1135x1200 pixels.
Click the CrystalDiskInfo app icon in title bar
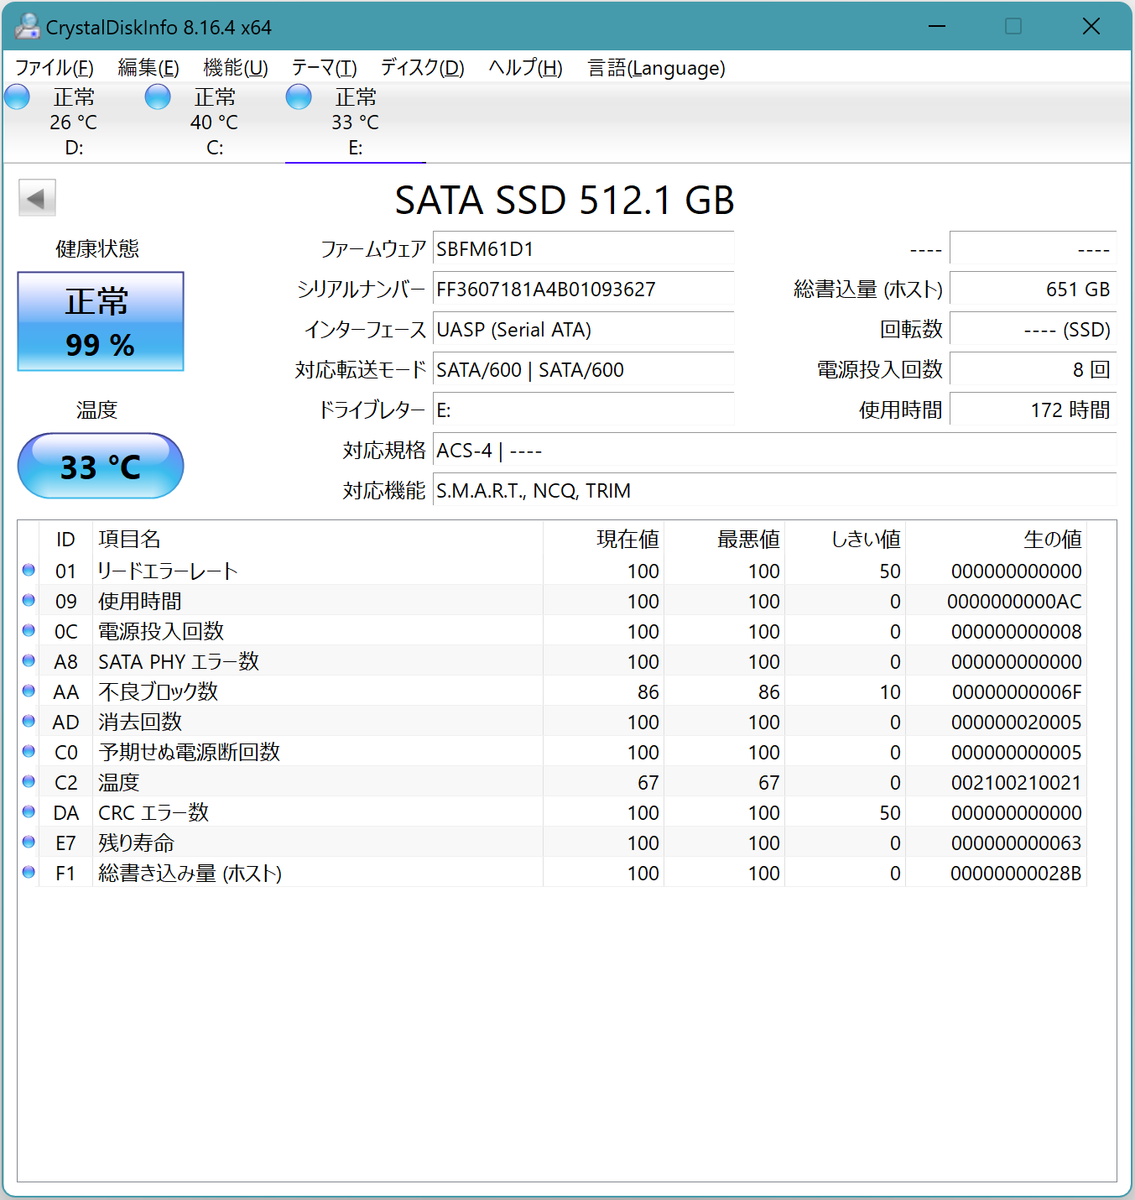pyautogui.click(x=26, y=27)
